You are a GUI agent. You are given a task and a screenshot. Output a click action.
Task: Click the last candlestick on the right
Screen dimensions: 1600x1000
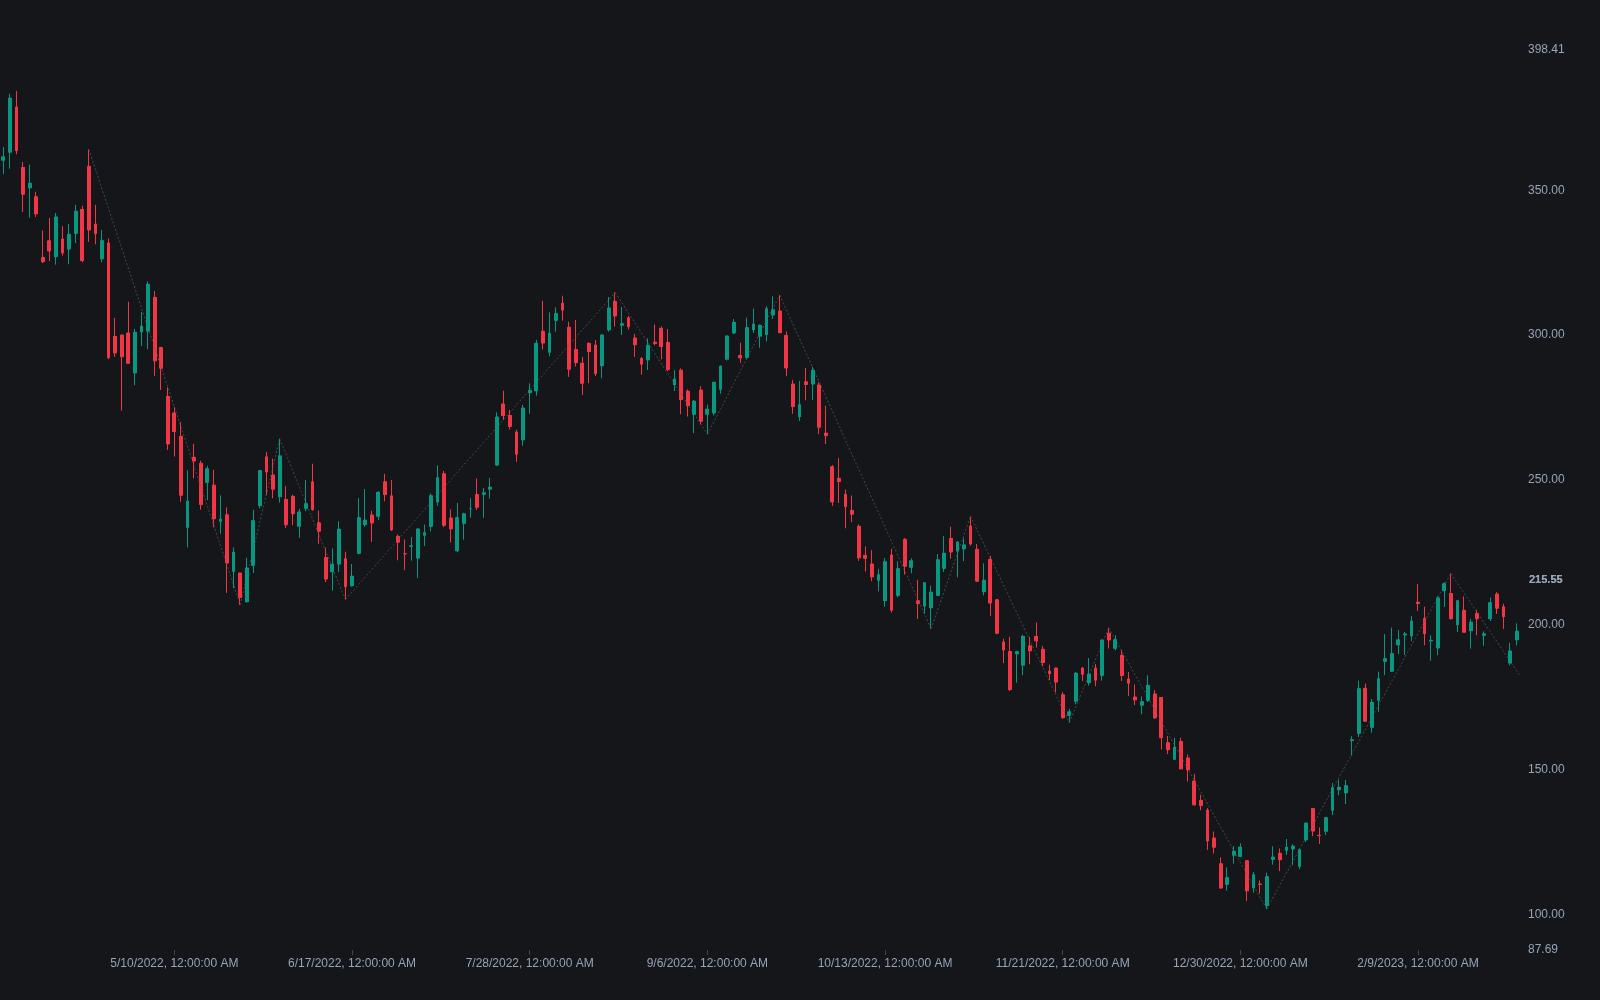tap(1517, 634)
